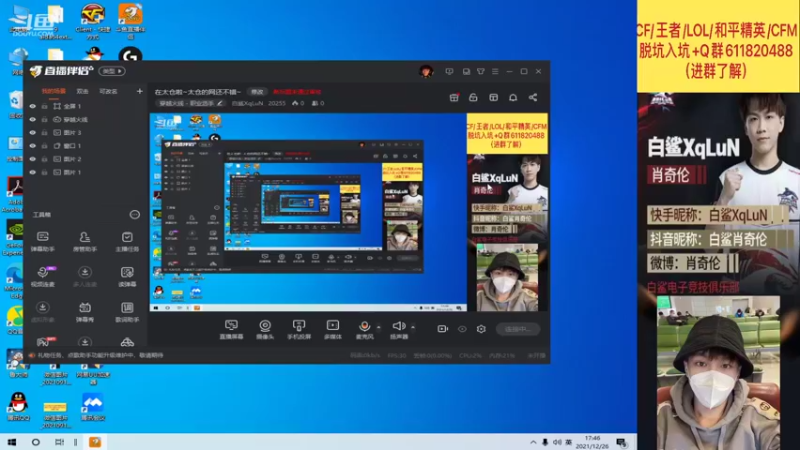The width and height of the screenshot is (800, 450).
Task: Open the 多人连麦 multi-user link tool
Action: pyautogui.click(x=85, y=276)
